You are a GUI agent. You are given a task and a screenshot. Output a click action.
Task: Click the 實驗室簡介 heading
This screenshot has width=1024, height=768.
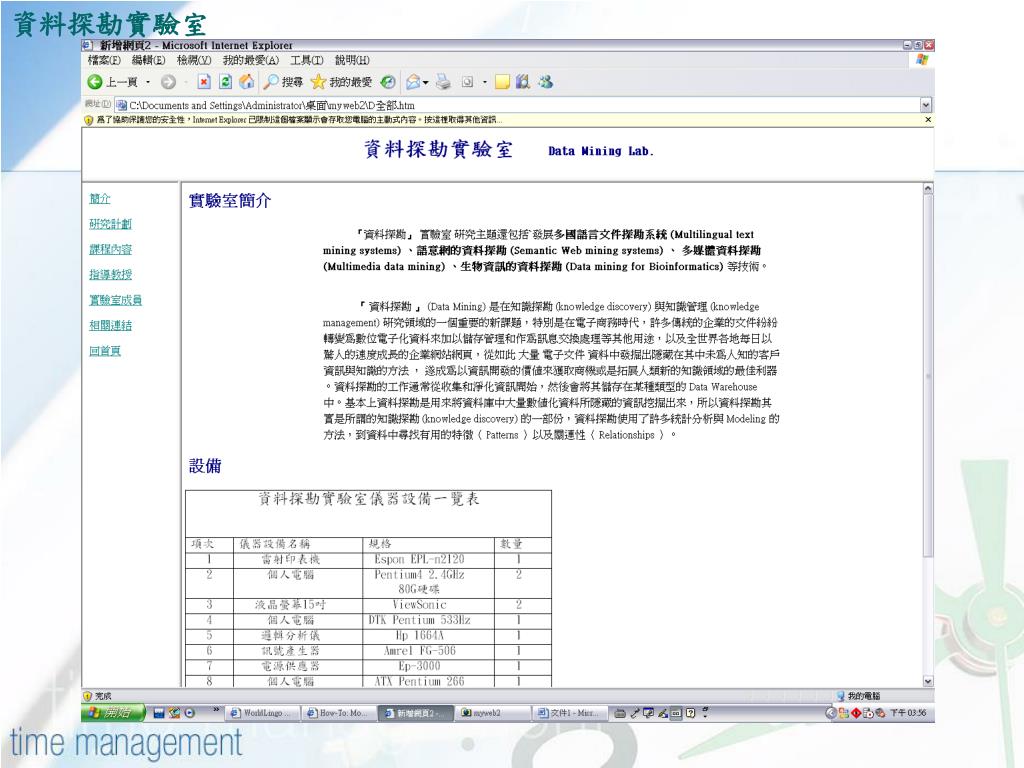pos(229,200)
